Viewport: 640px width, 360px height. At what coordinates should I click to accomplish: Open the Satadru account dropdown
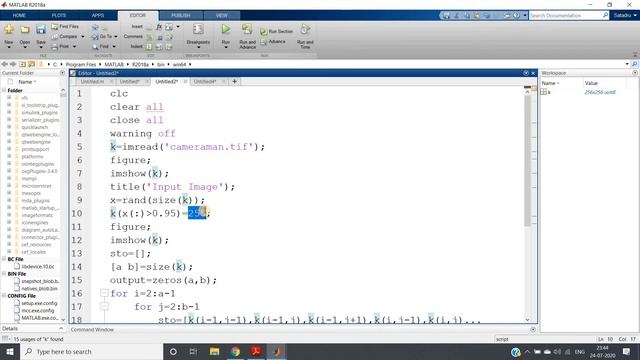625,16
